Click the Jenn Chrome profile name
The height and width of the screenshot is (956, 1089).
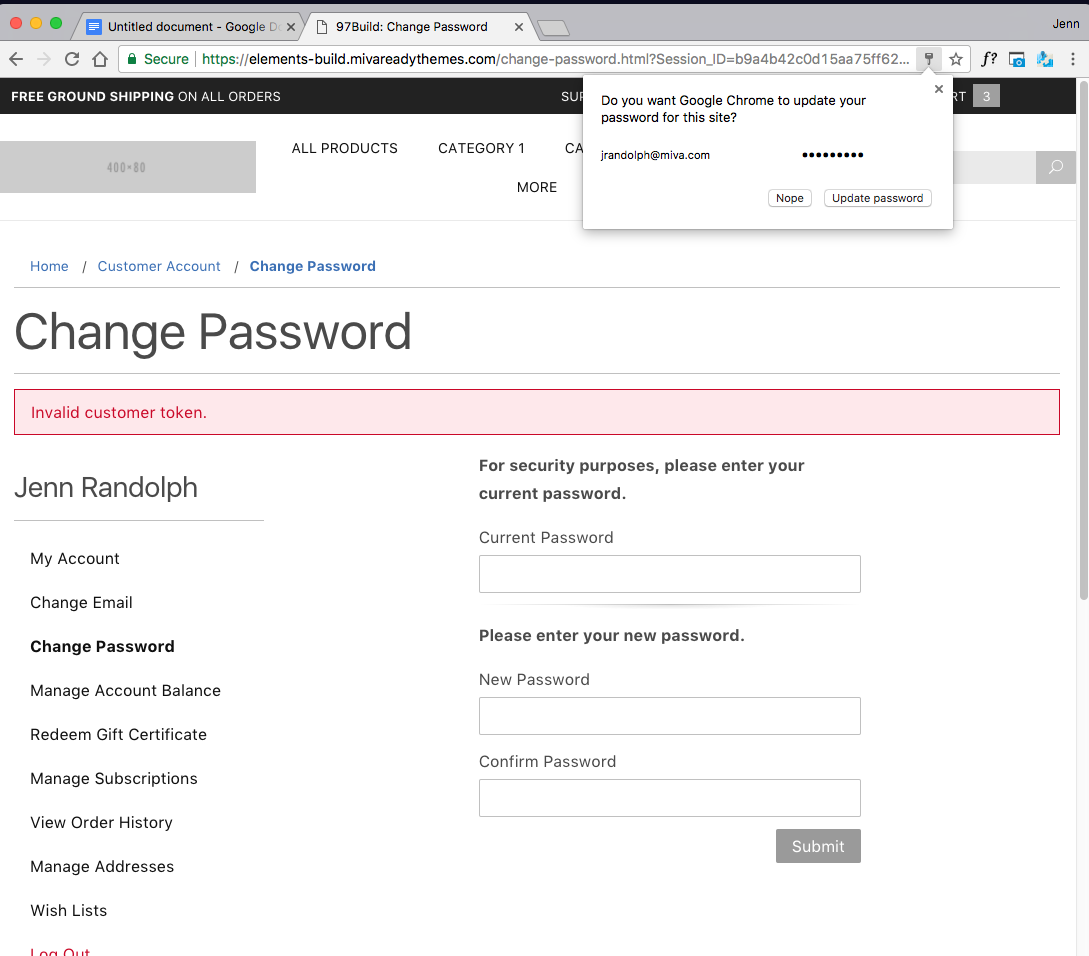click(x=1065, y=24)
